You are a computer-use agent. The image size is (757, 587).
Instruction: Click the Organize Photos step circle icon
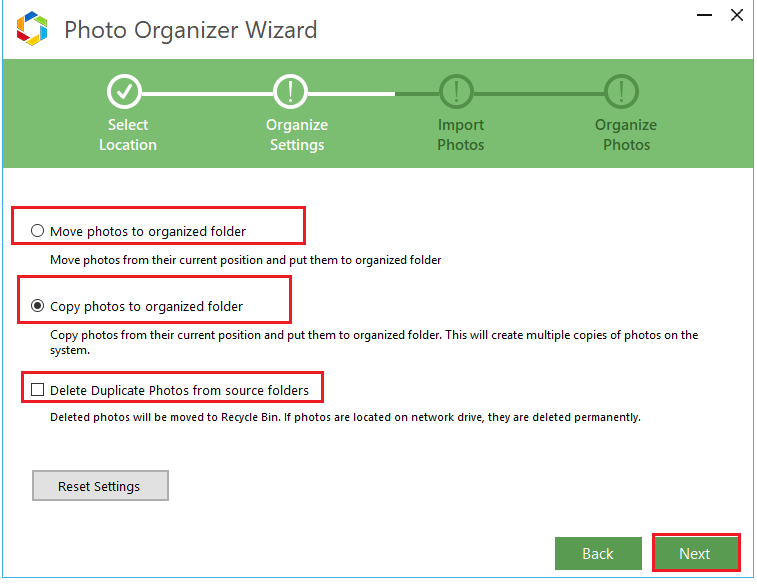click(x=623, y=92)
